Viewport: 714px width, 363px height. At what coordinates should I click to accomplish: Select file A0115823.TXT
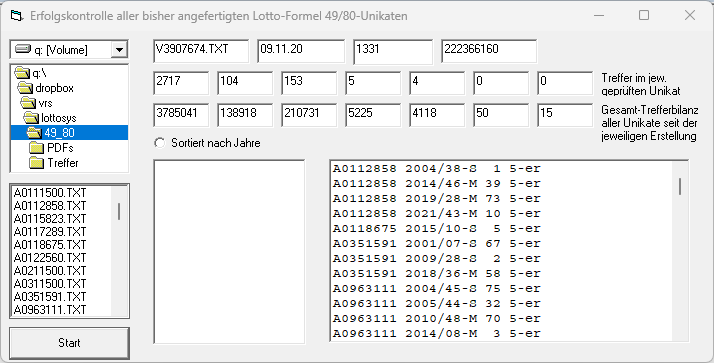[x=62, y=219]
